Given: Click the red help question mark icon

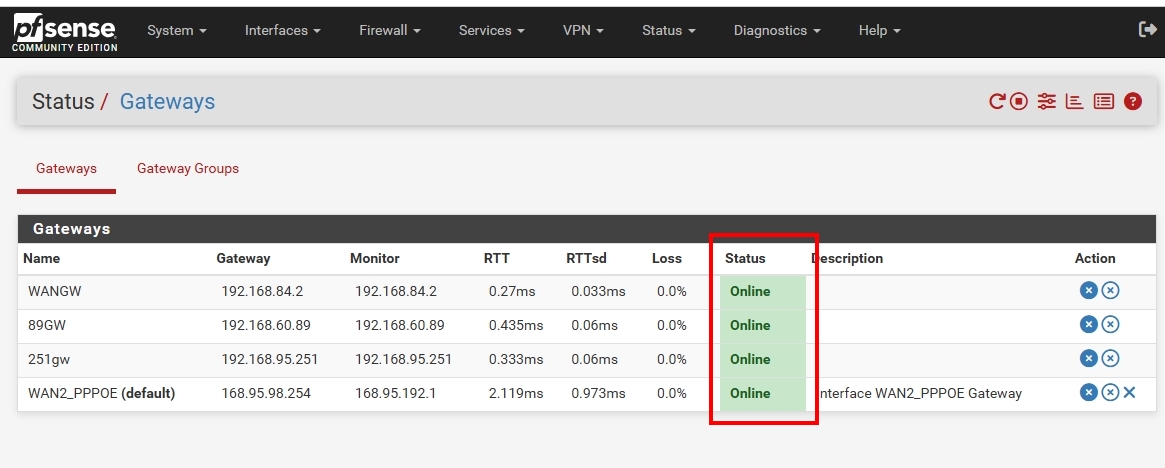Looking at the screenshot, I should (x=1133, y=101).
